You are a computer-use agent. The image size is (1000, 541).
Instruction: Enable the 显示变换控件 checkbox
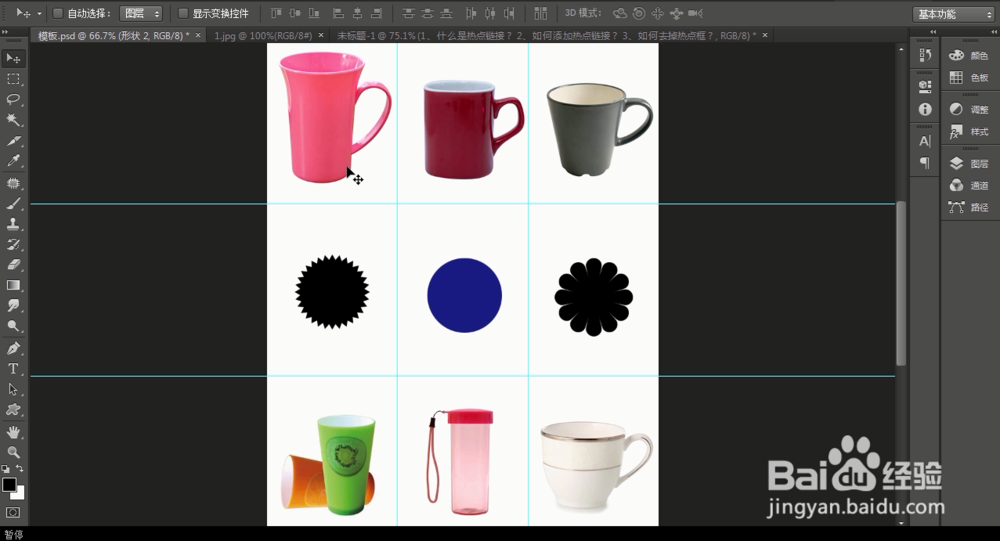tap(183, 13)
